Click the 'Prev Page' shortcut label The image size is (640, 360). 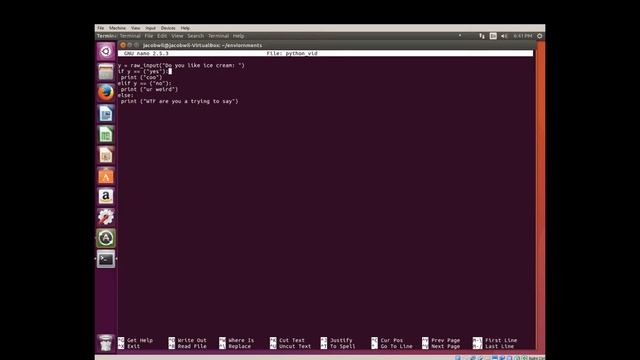point(446,340)
